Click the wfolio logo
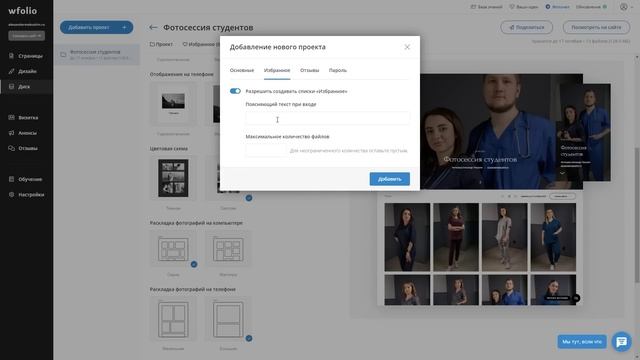Image resolution: width=640 pixels, height=360 pixels. 22,11
